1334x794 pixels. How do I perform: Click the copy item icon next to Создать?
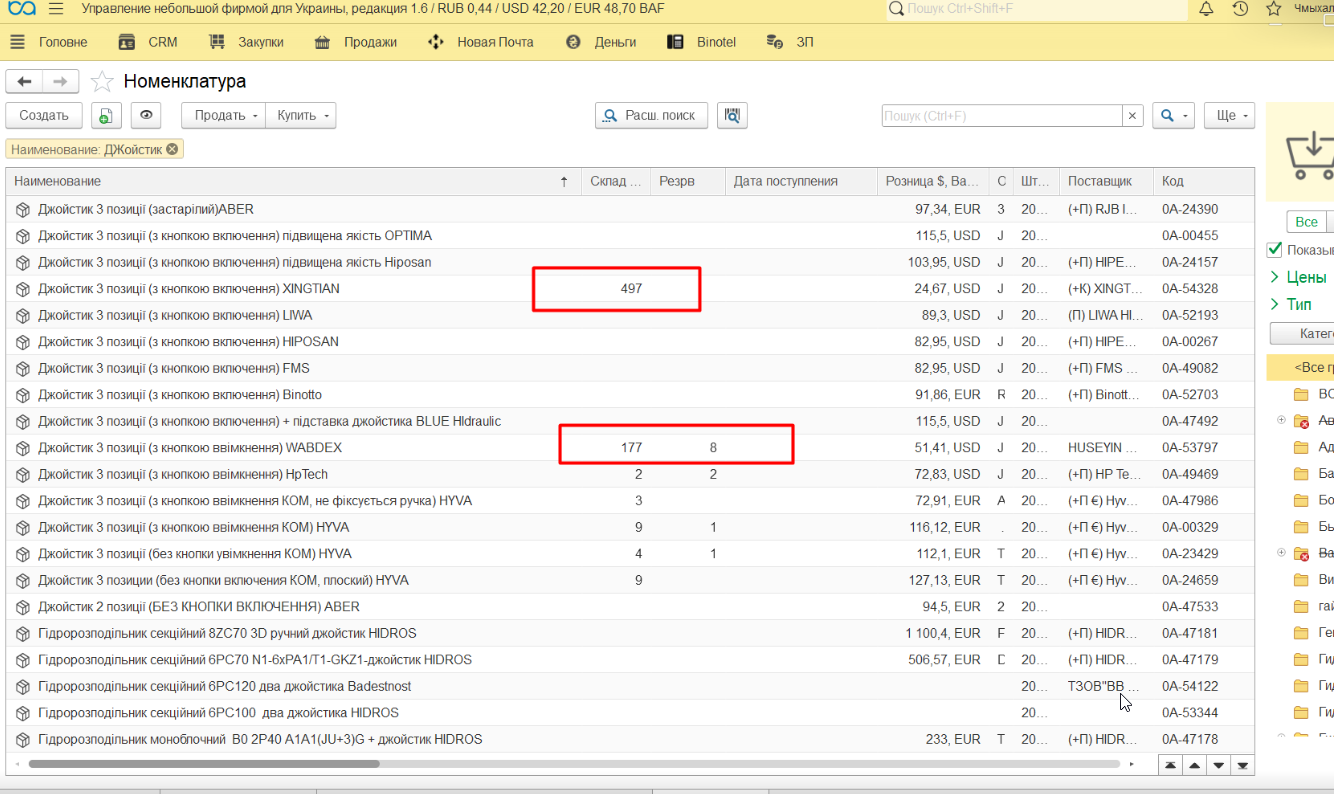106,116
